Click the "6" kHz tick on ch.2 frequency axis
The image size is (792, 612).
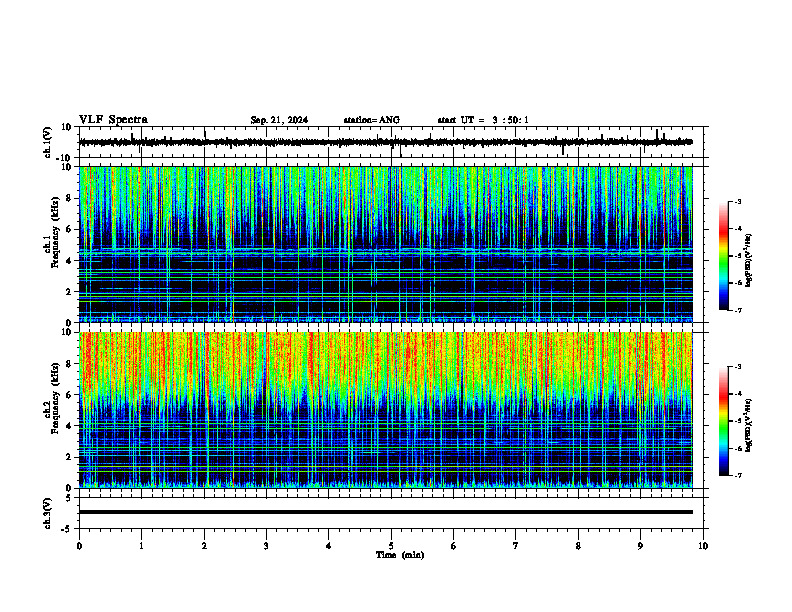tap(69, 395)
